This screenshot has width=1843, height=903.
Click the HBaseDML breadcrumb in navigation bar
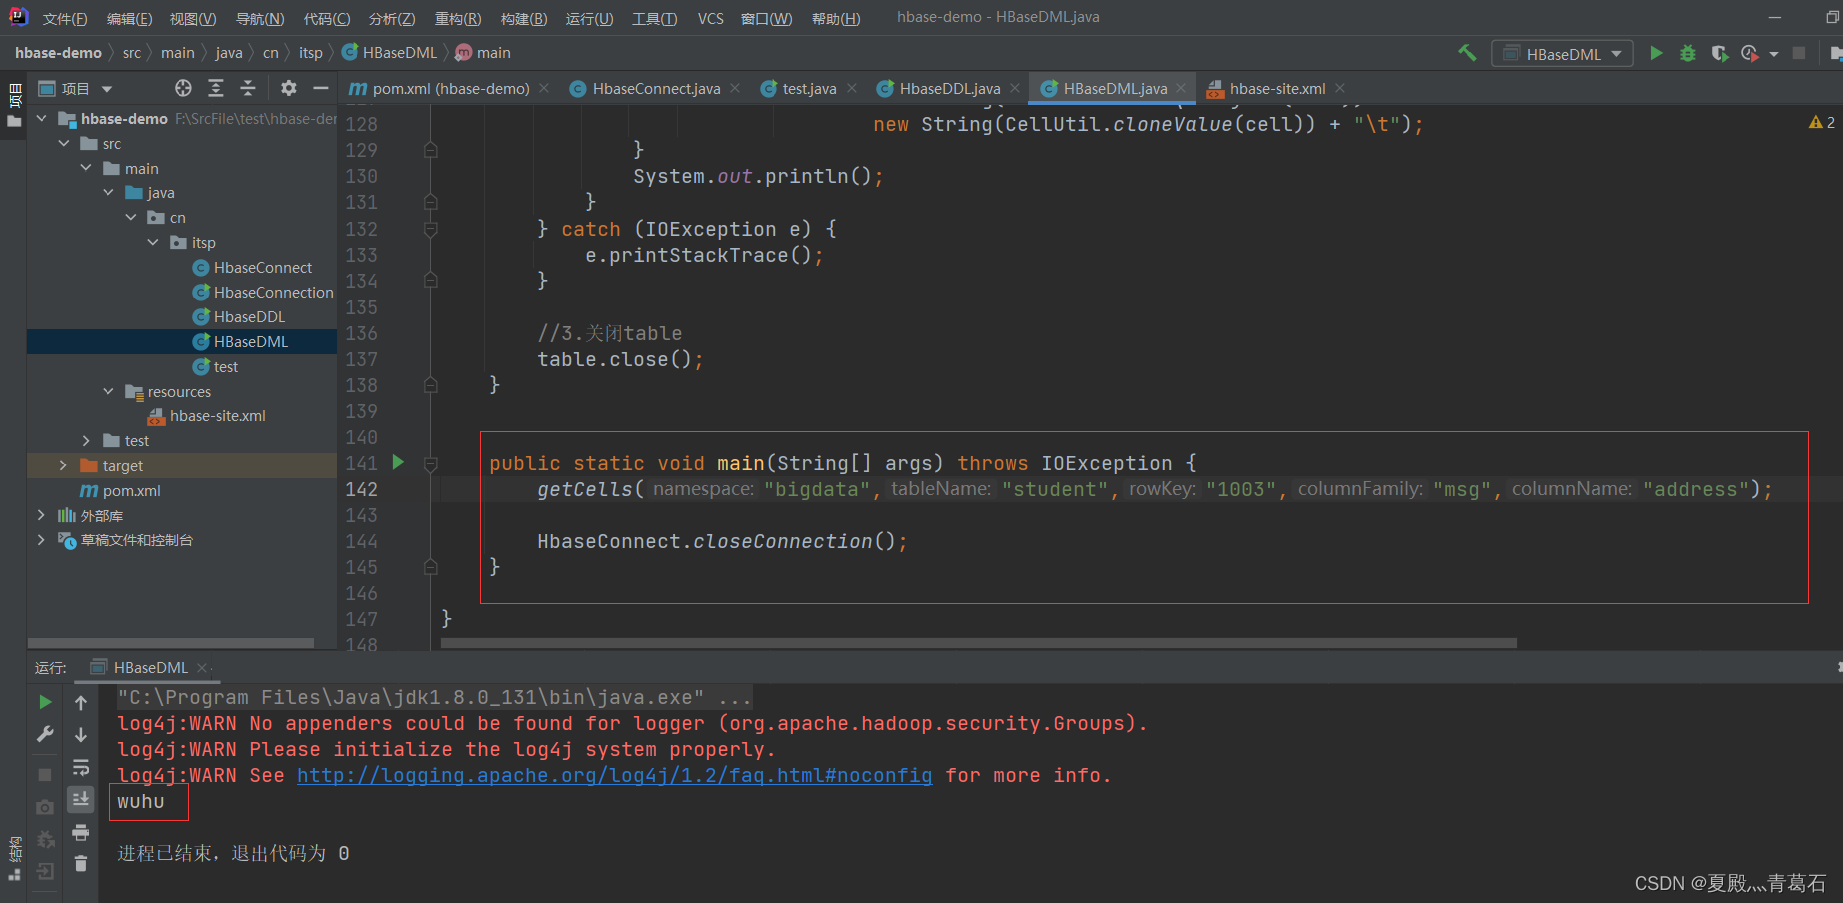tap(389, 53)
